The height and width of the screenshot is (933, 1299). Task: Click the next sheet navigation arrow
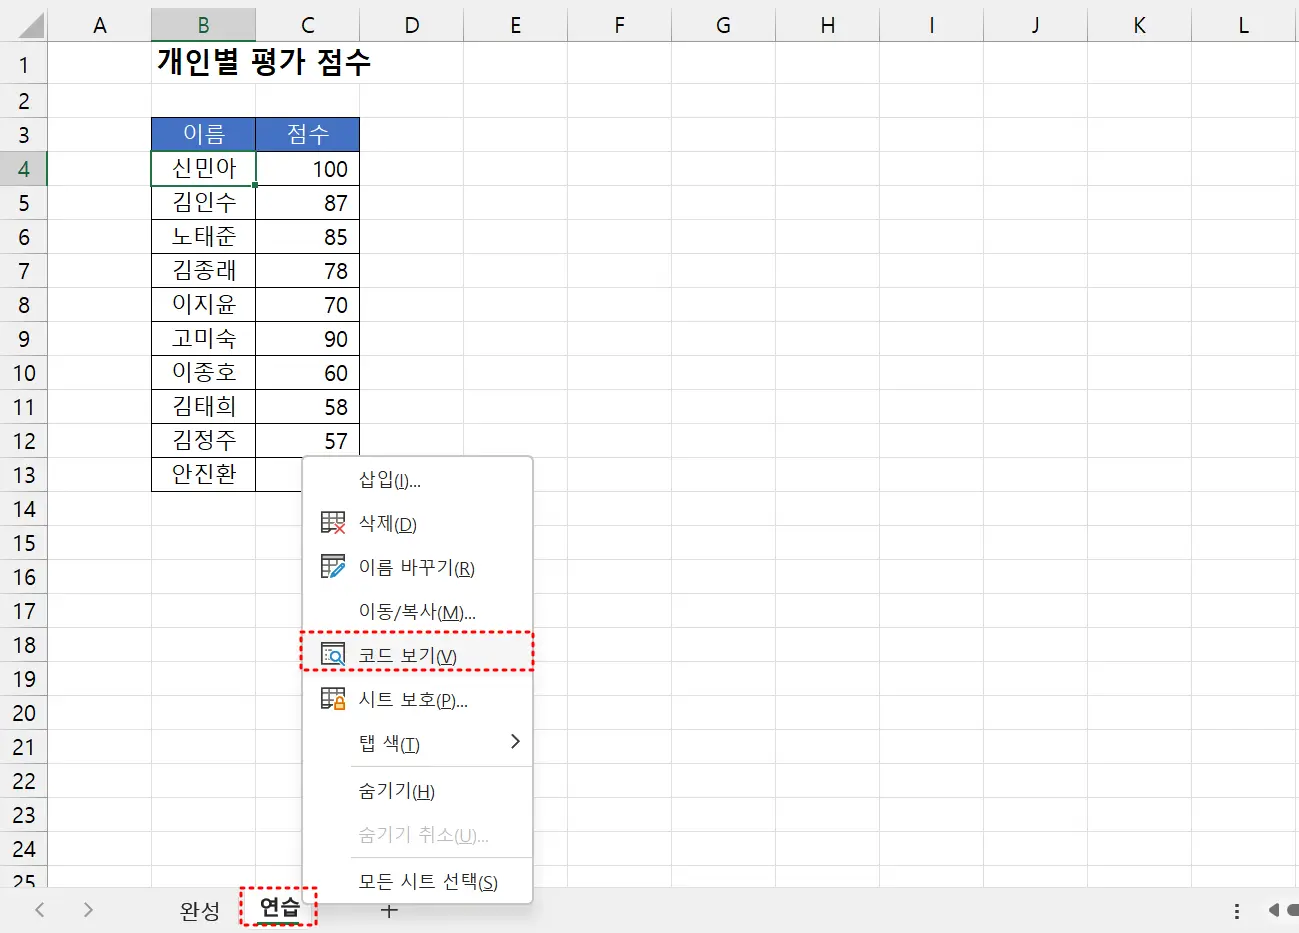pos(88,910)
